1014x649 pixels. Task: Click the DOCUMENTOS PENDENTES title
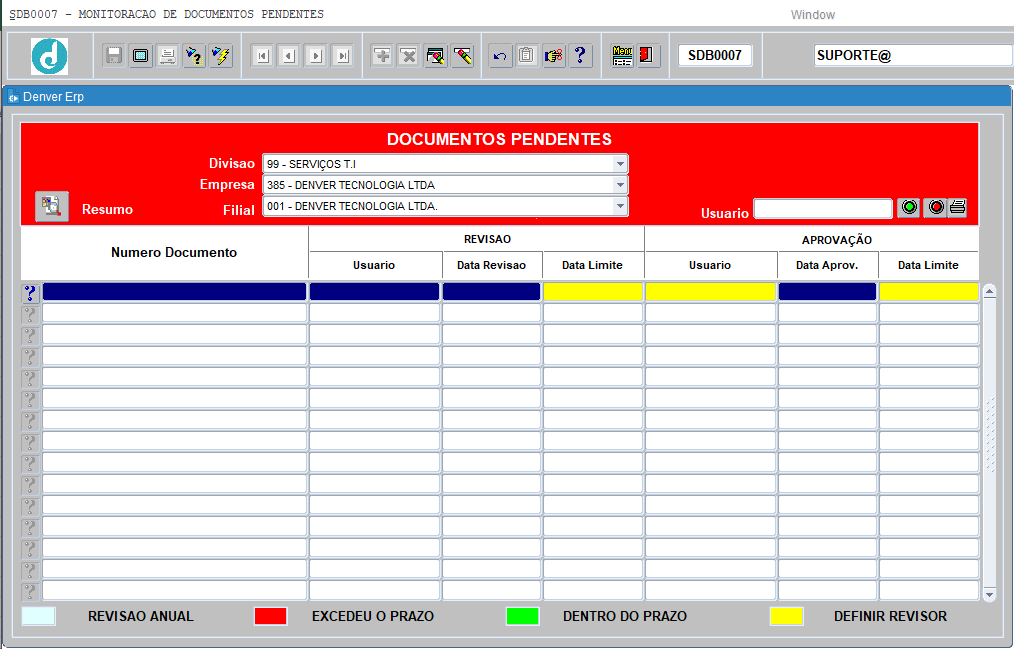pos(499,139)
